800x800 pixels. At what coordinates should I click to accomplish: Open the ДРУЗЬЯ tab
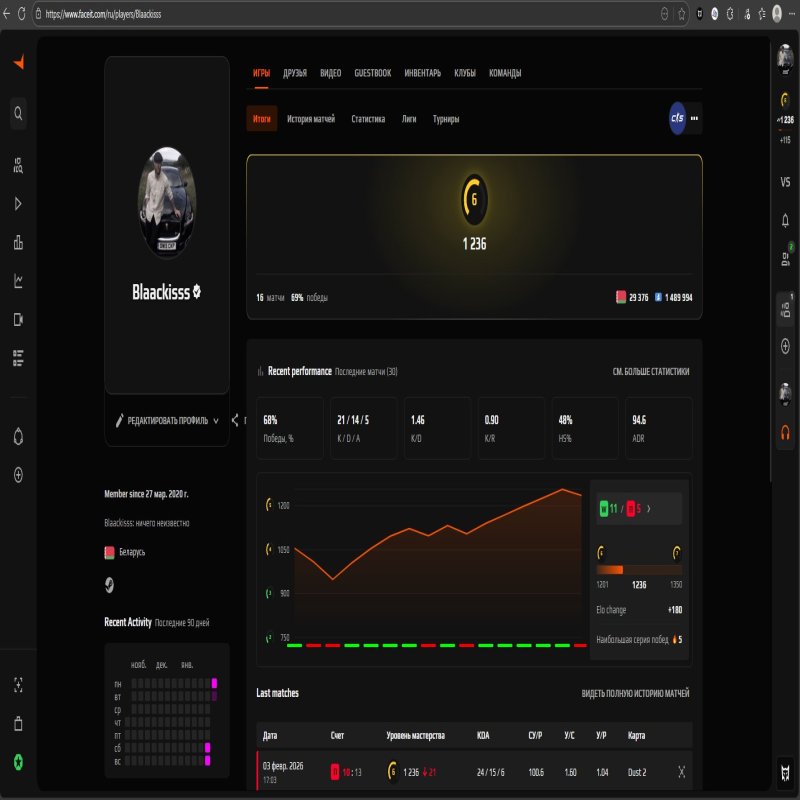(x=297, y=73)
